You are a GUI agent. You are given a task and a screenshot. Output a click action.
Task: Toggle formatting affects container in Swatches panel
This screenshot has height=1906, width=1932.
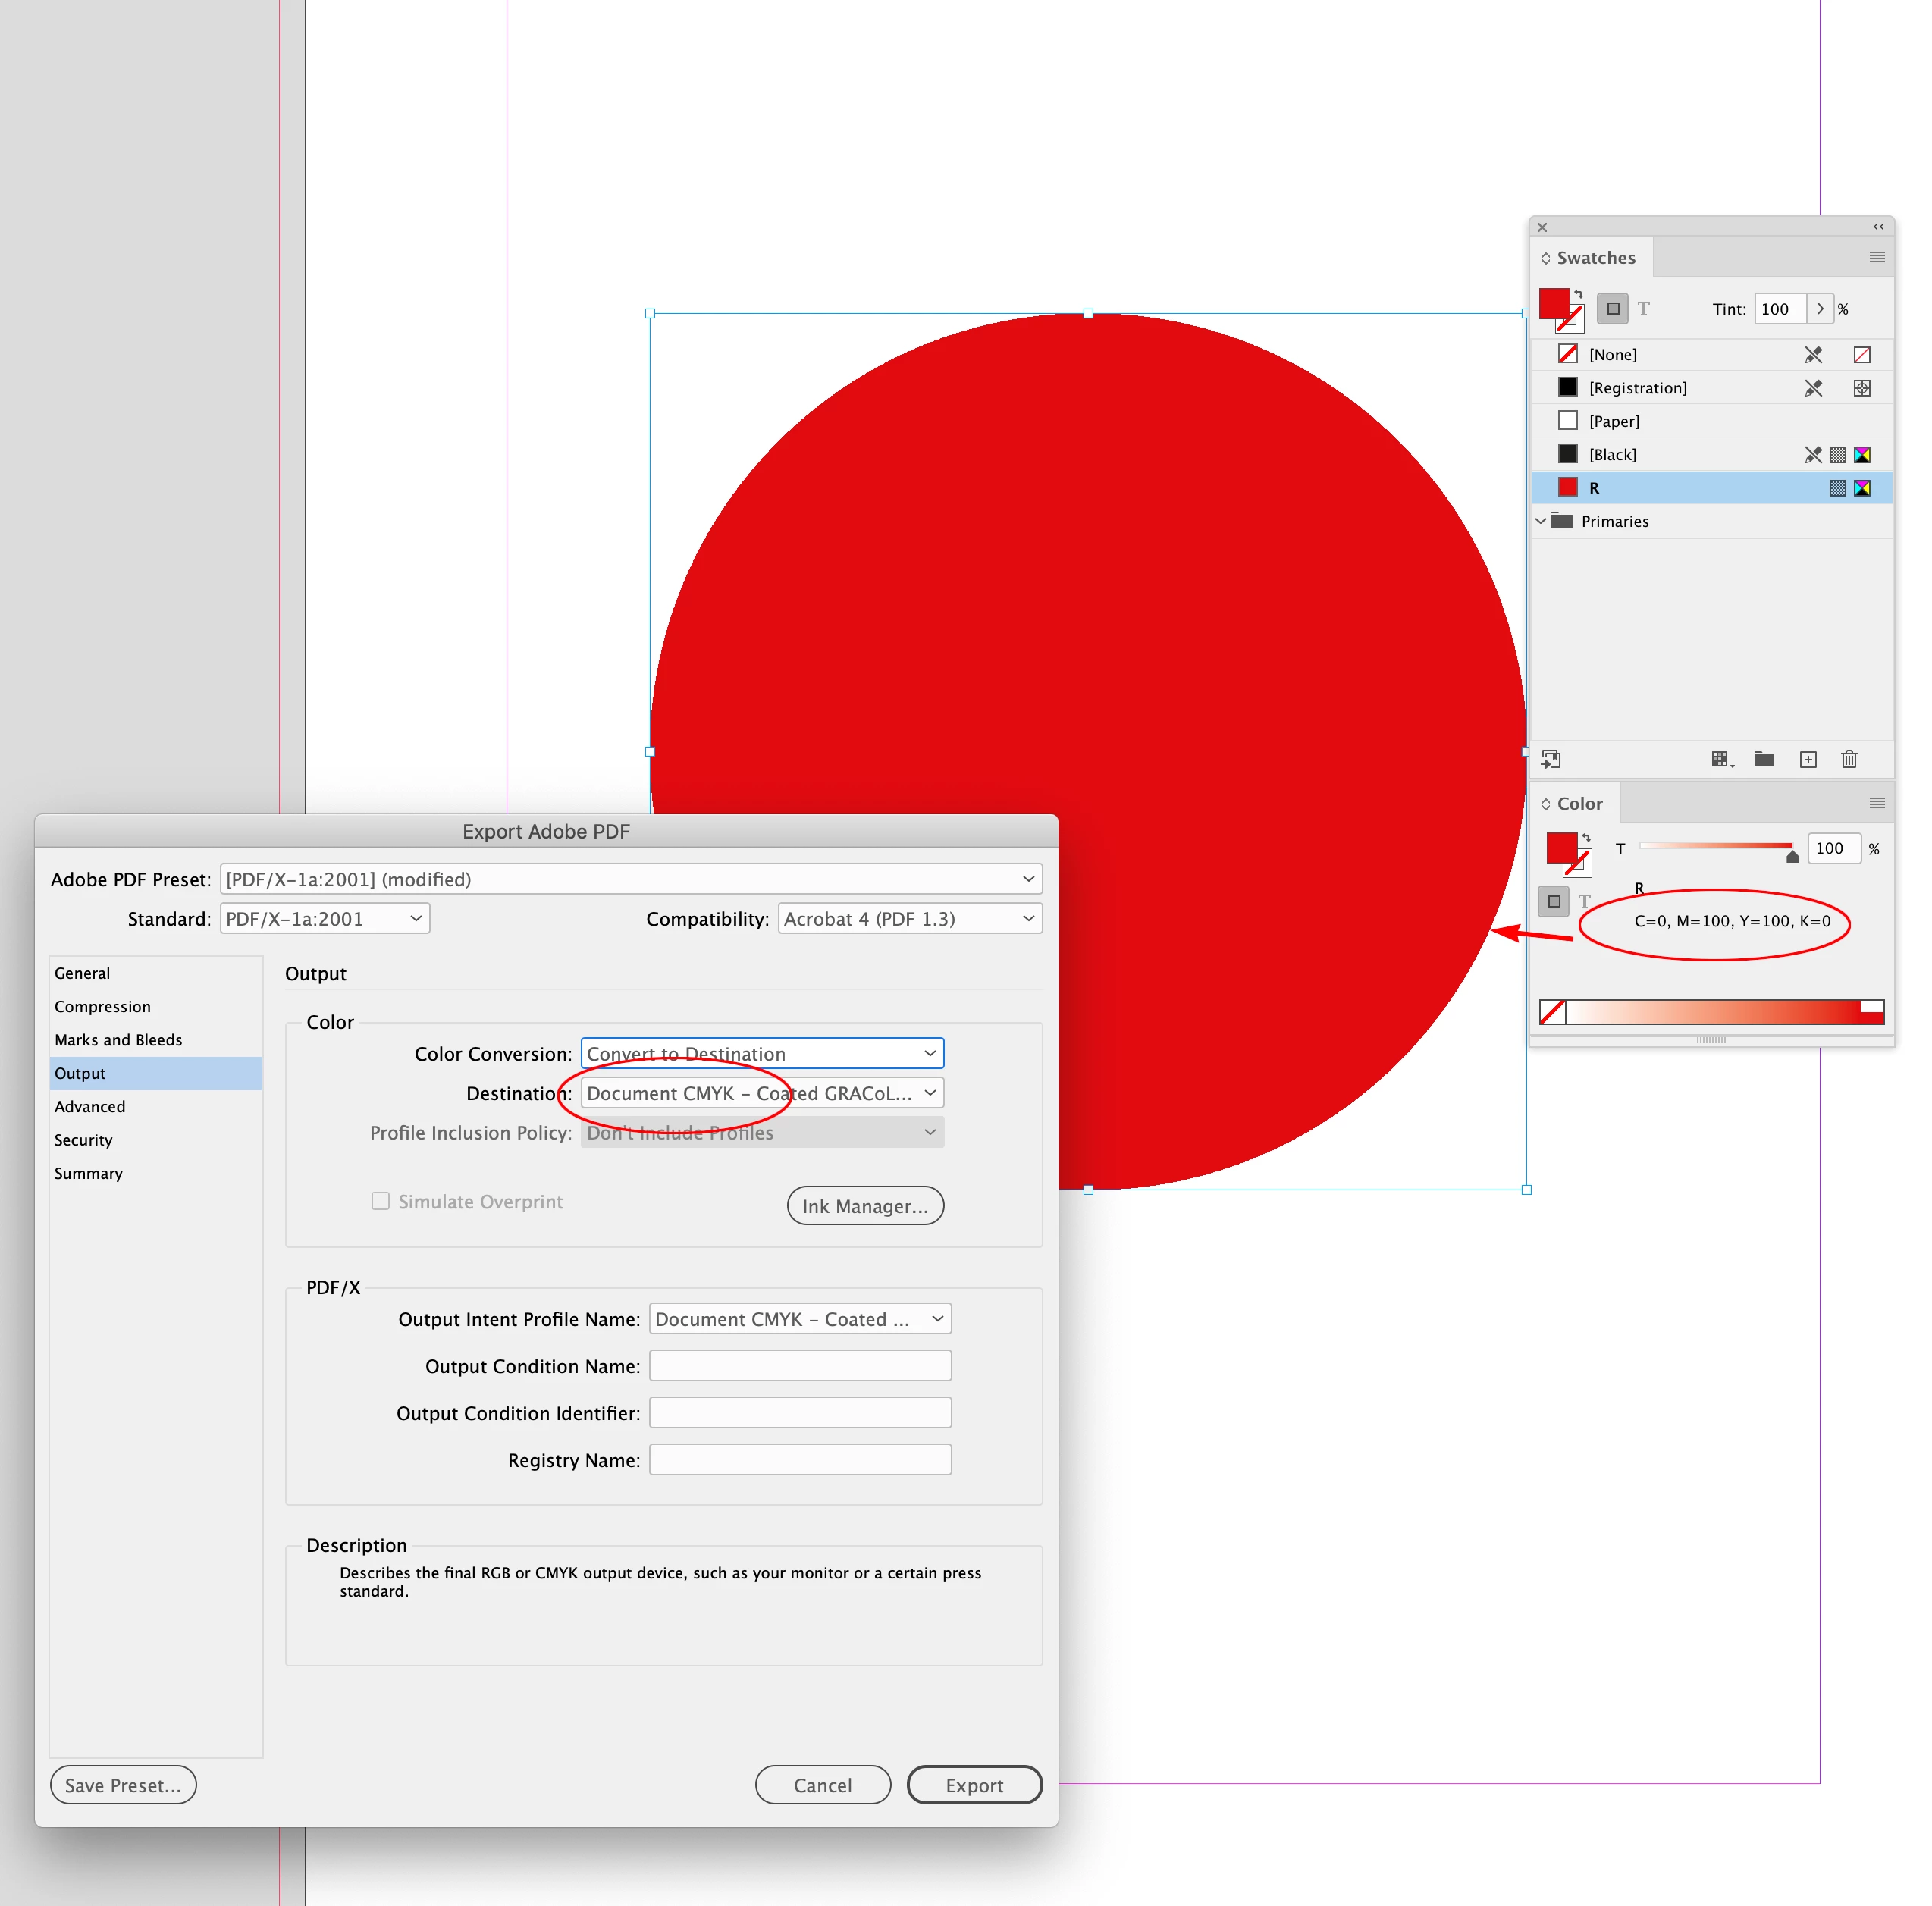(x=1612, y=309)
